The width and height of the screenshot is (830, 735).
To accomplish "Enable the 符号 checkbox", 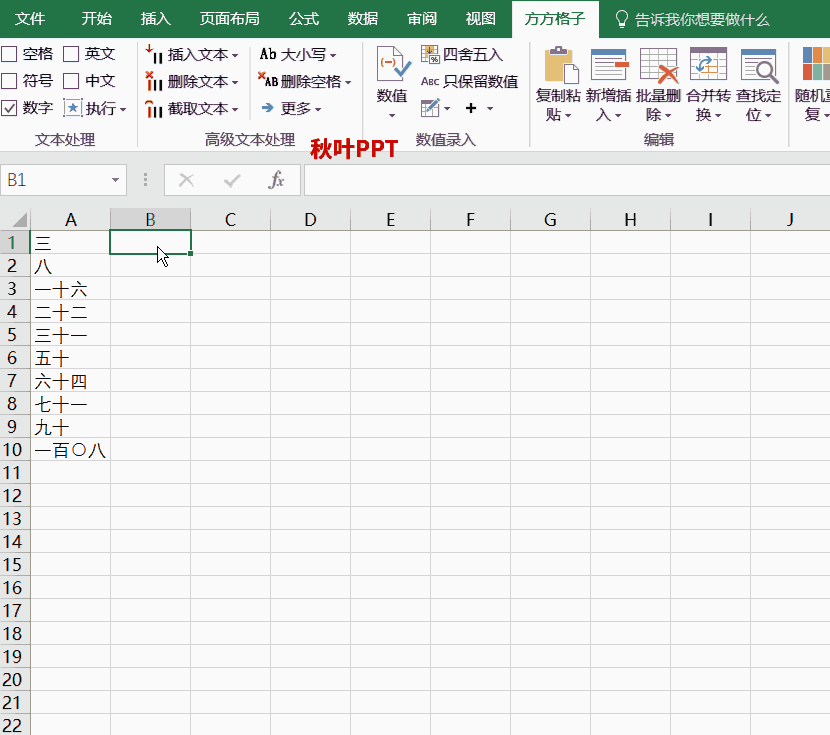I will pos(9,81).
